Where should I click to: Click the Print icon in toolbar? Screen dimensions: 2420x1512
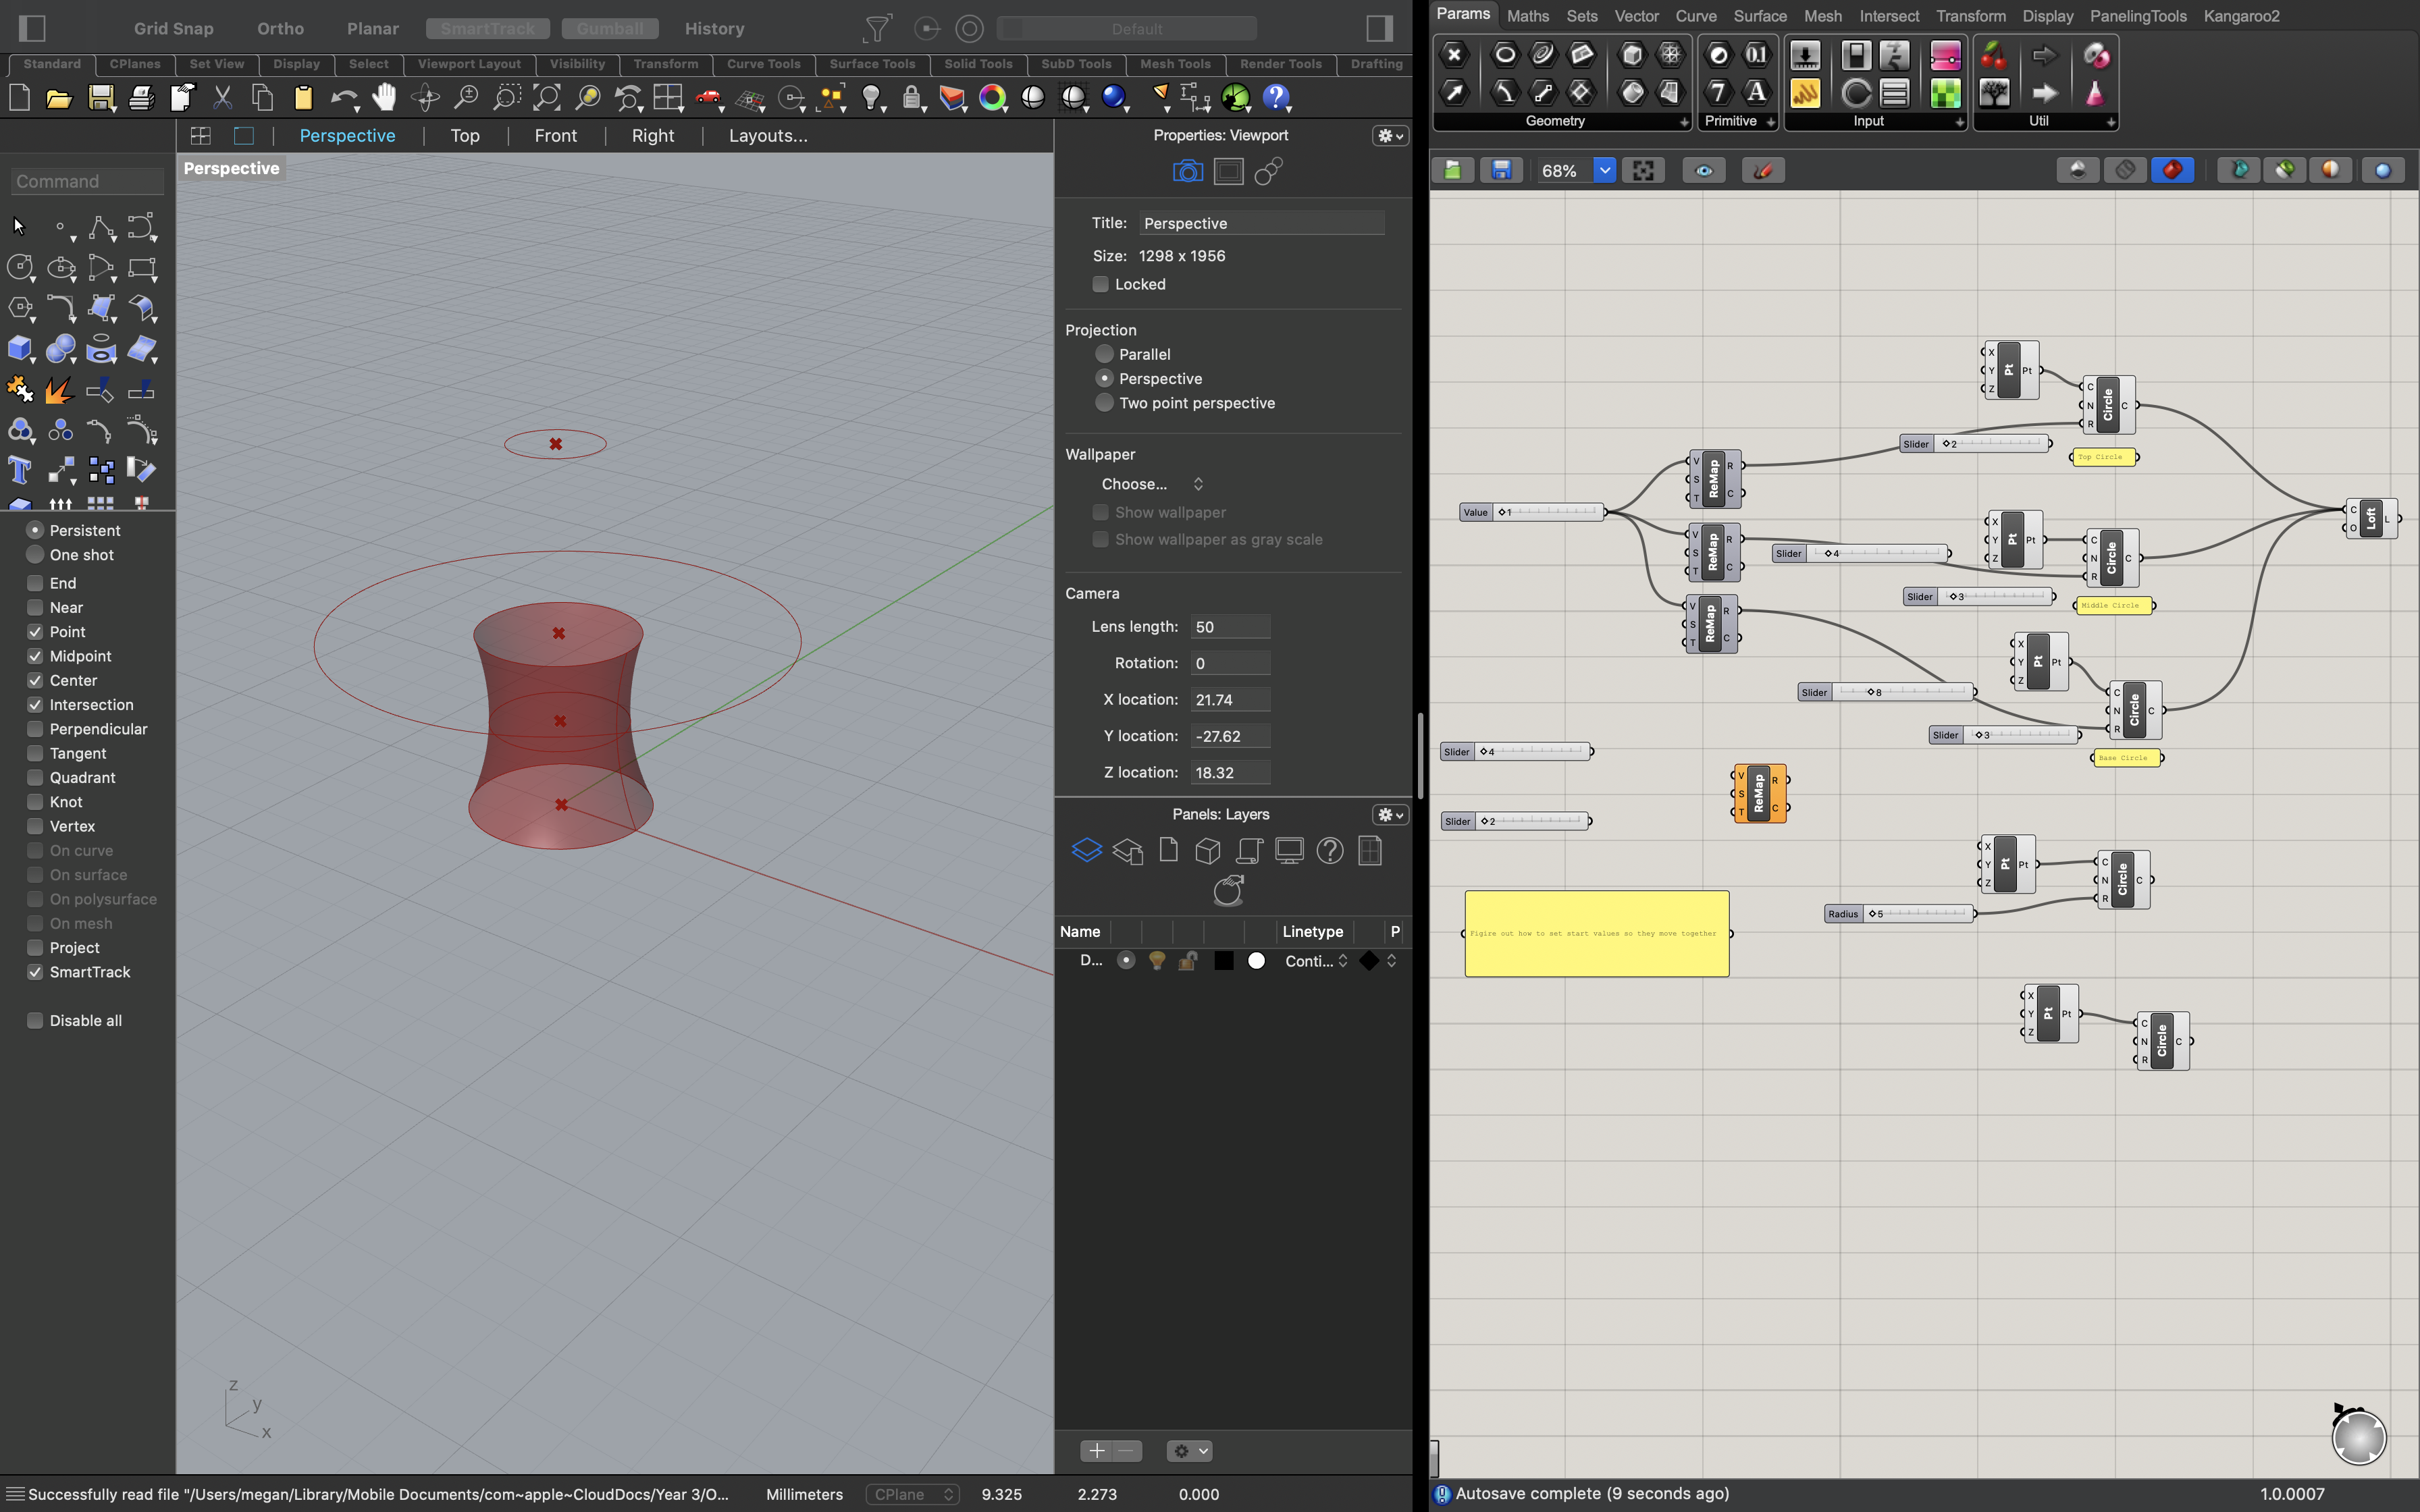pyautogui.click(x=141, y=97)
